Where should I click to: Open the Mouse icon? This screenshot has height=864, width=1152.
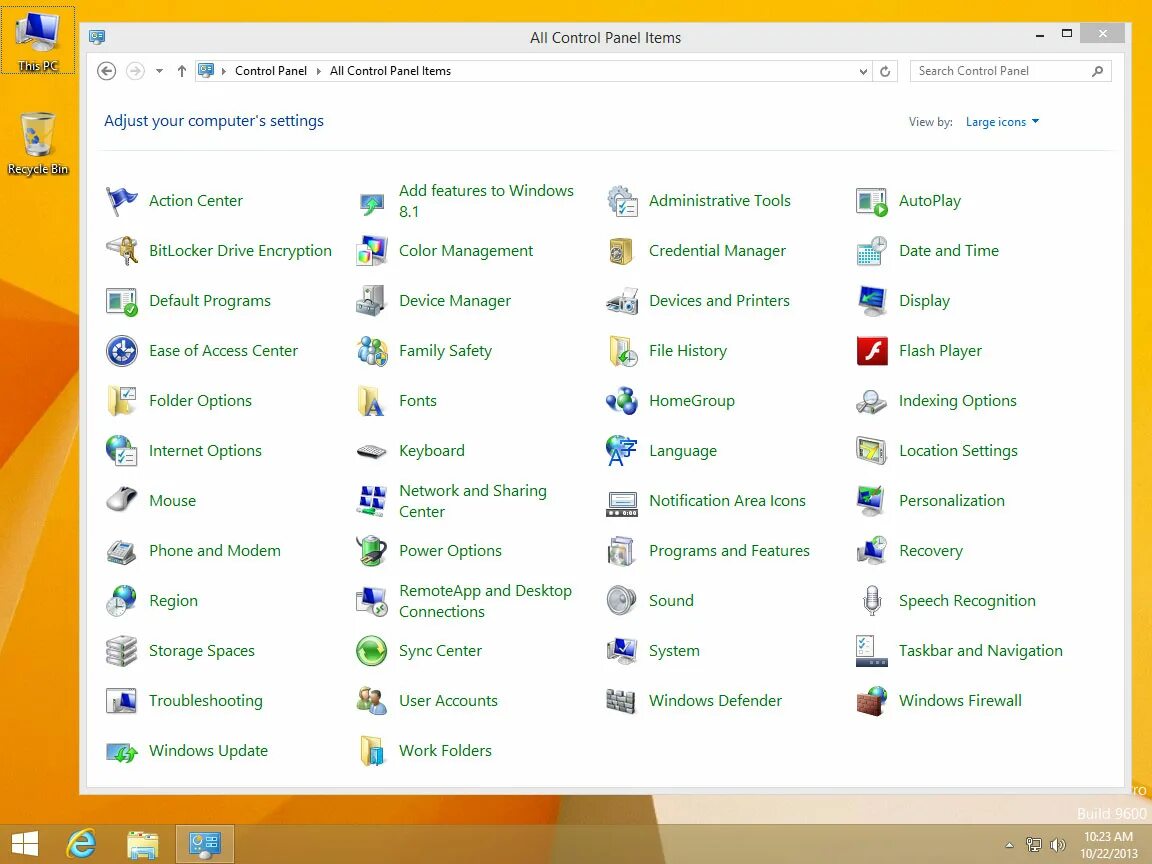click(121, 500)
